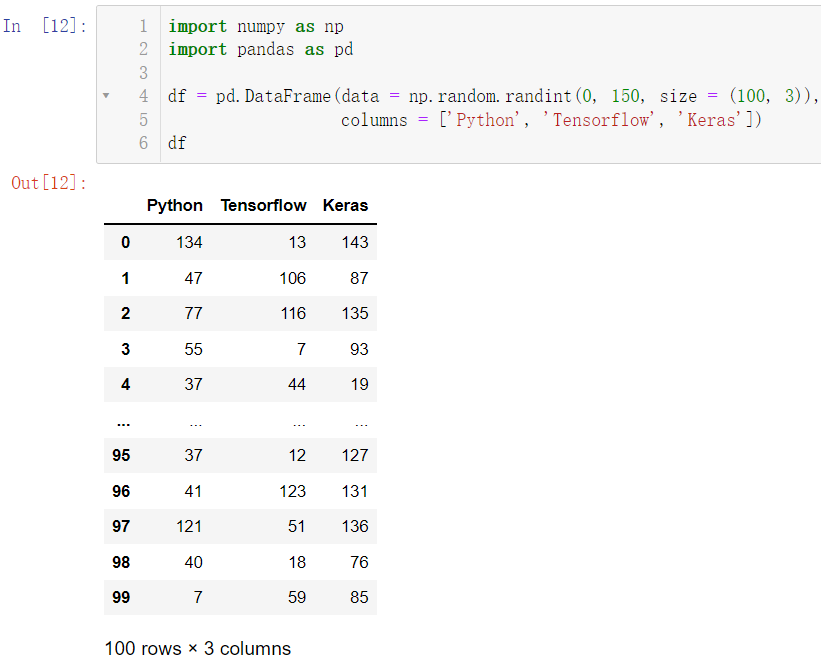
Task: Select row index 2
Action: (126, 313)
